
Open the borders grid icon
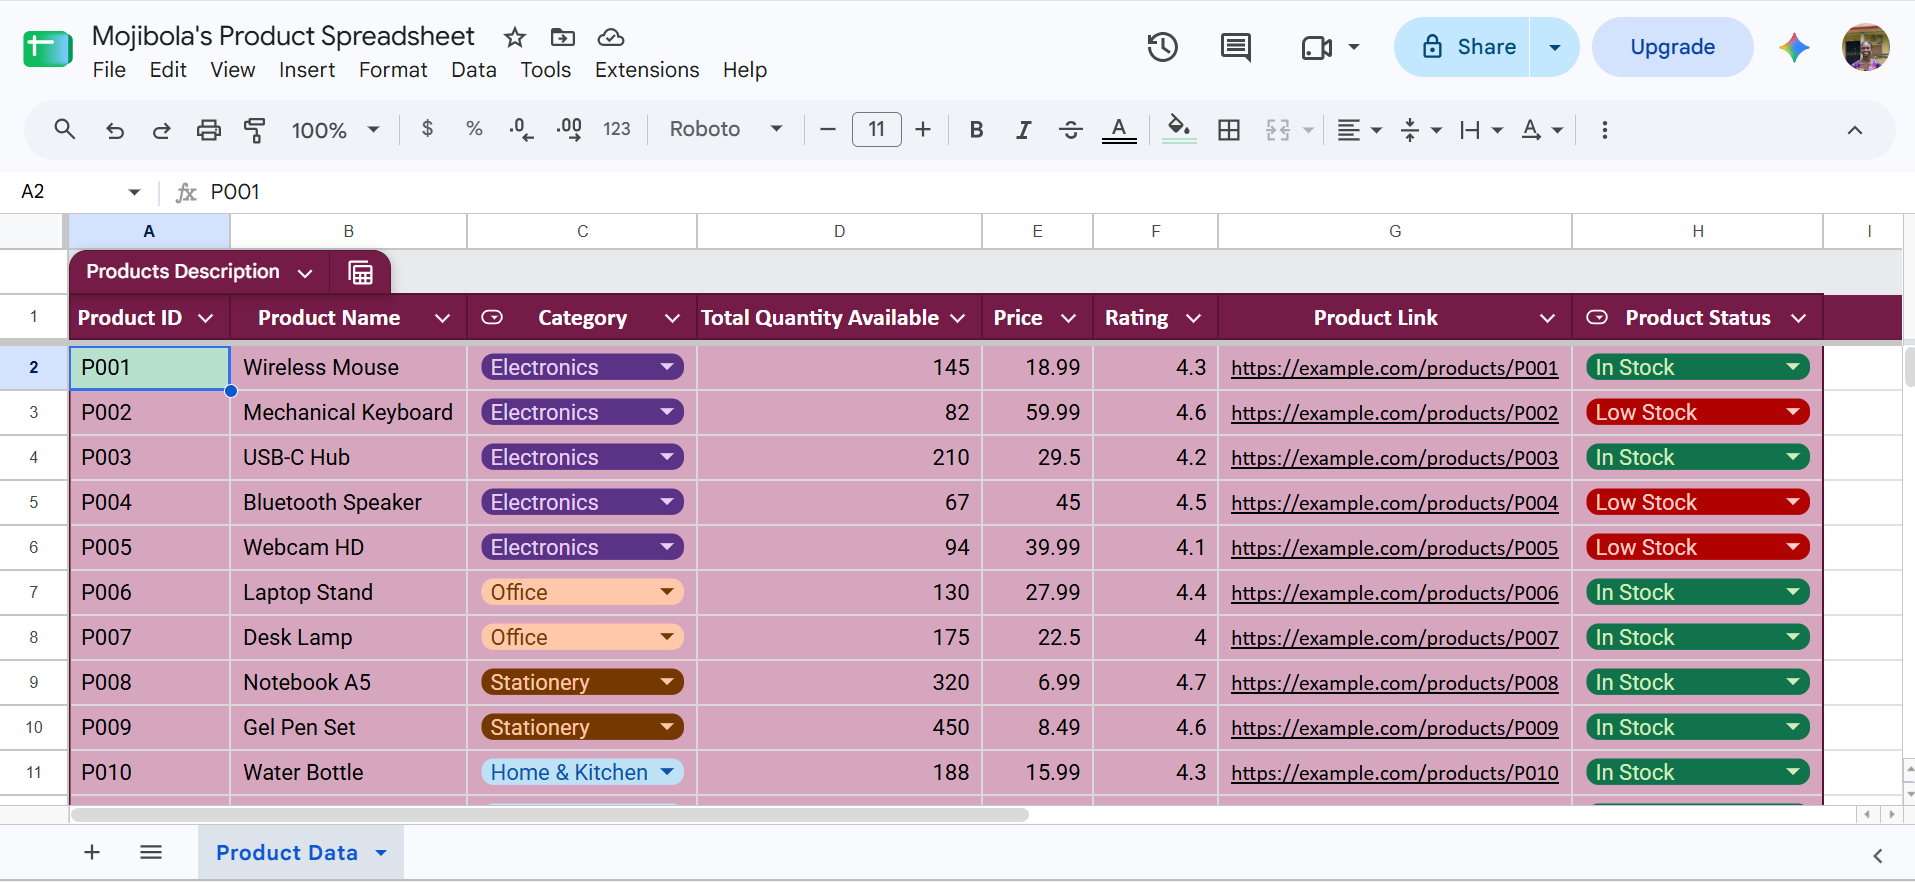[x=1229, y=130]
